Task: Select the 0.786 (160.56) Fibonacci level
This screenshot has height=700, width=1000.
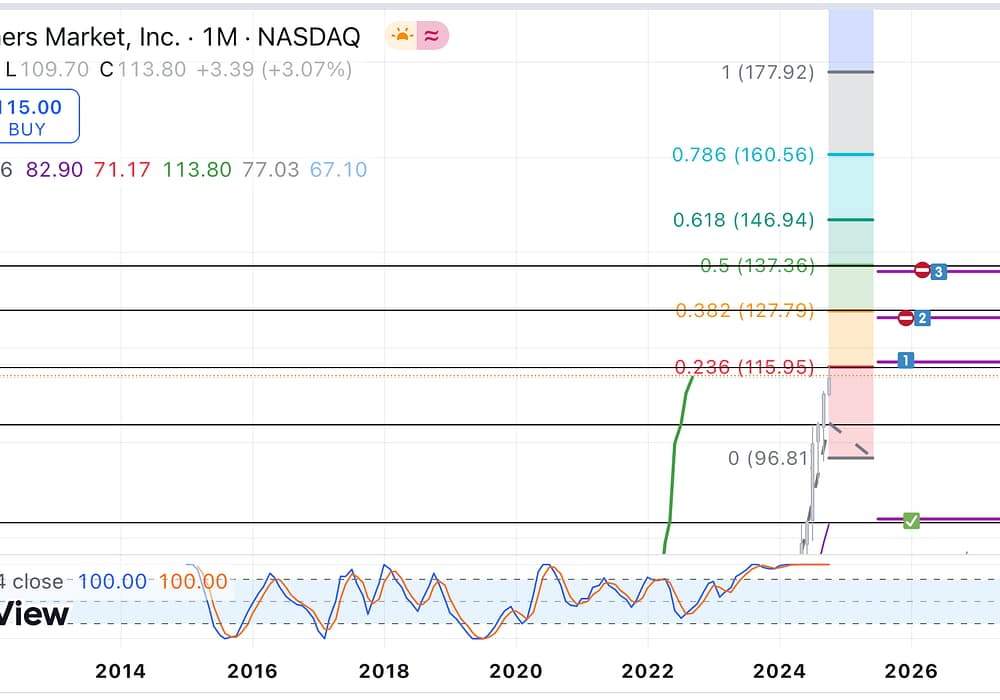Action: (x=743, y=155)
